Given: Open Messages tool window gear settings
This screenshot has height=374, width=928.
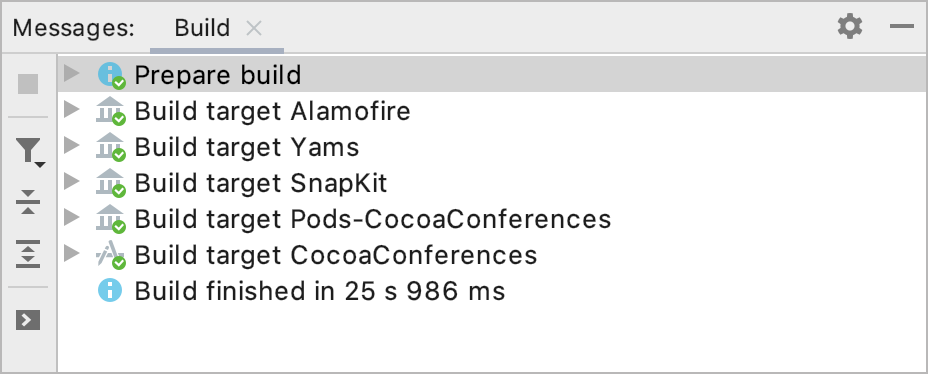Looking at the screenshot, I should (x=850, y=27).
